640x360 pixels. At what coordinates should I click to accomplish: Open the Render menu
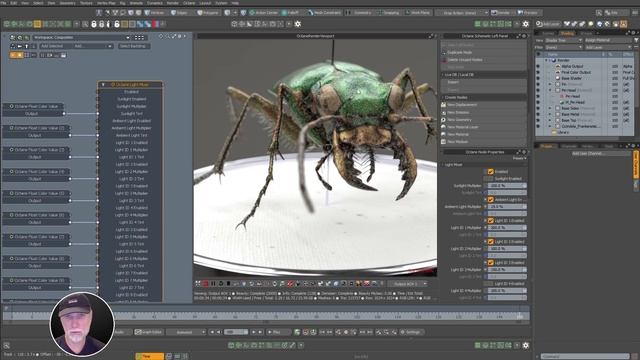(172, 3)
